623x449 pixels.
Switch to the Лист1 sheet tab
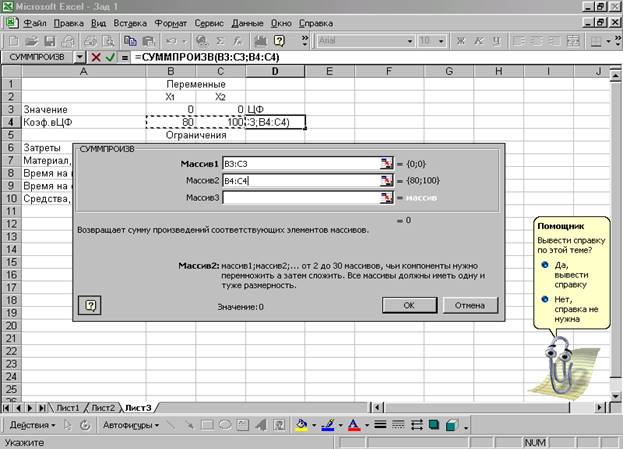[69, 408]
